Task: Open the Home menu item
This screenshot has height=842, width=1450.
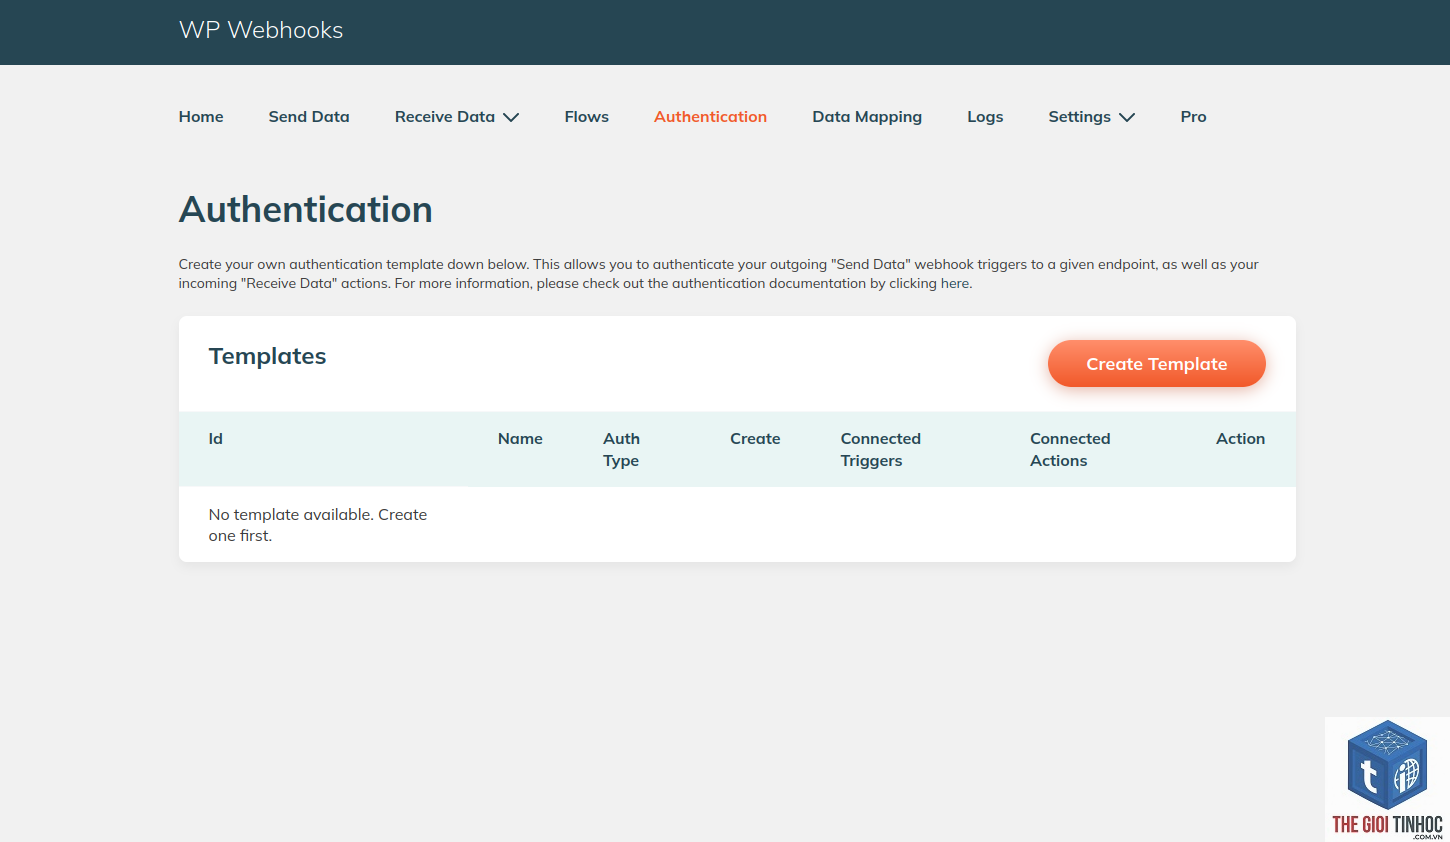Action: point(201,117)
